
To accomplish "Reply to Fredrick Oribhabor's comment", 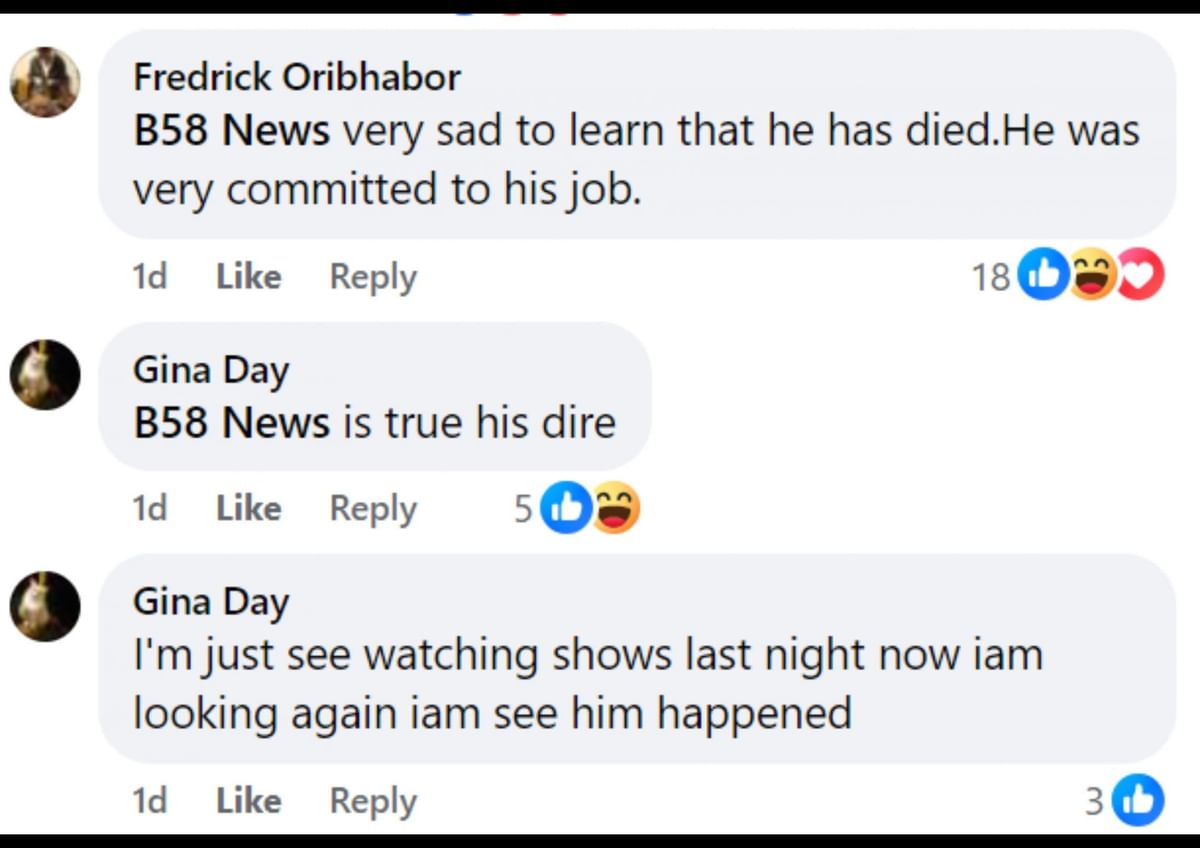I will click(371, 277).
